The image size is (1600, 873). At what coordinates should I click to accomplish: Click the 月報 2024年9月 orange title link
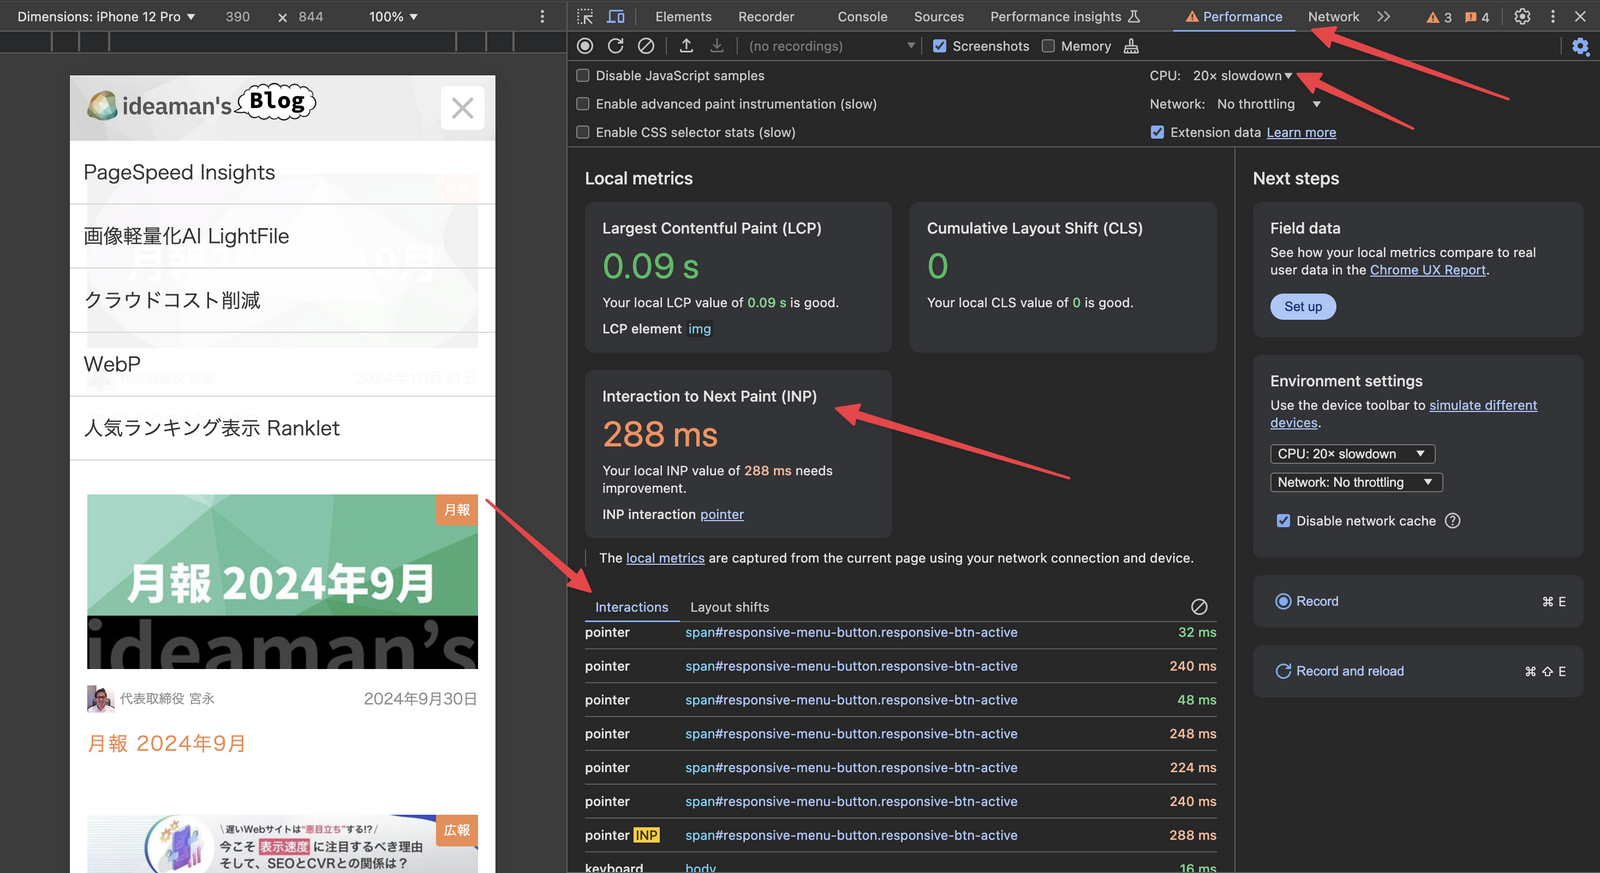click(x=166, y=743)
